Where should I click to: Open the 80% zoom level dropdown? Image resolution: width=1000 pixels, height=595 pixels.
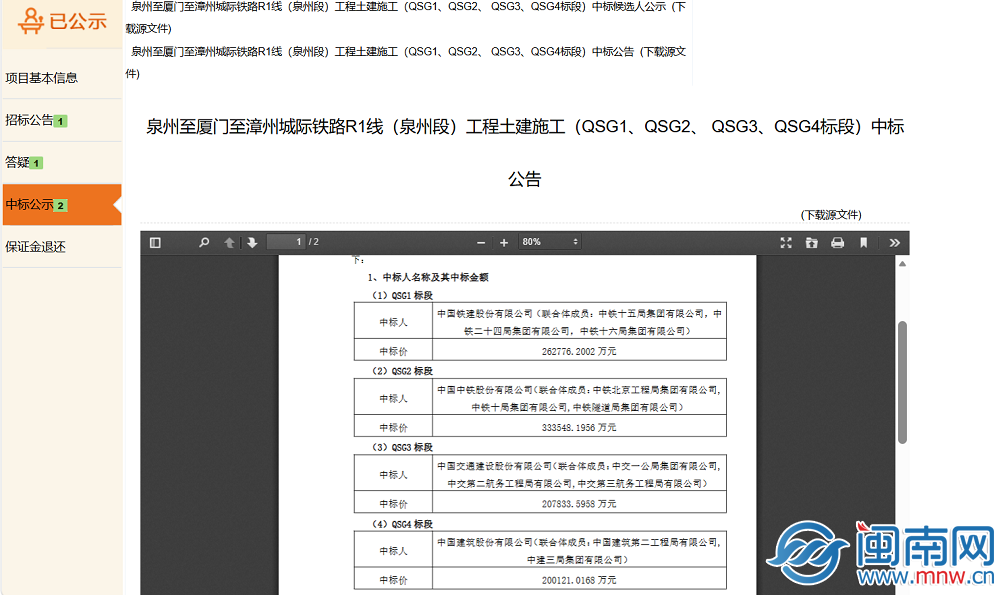549,242
